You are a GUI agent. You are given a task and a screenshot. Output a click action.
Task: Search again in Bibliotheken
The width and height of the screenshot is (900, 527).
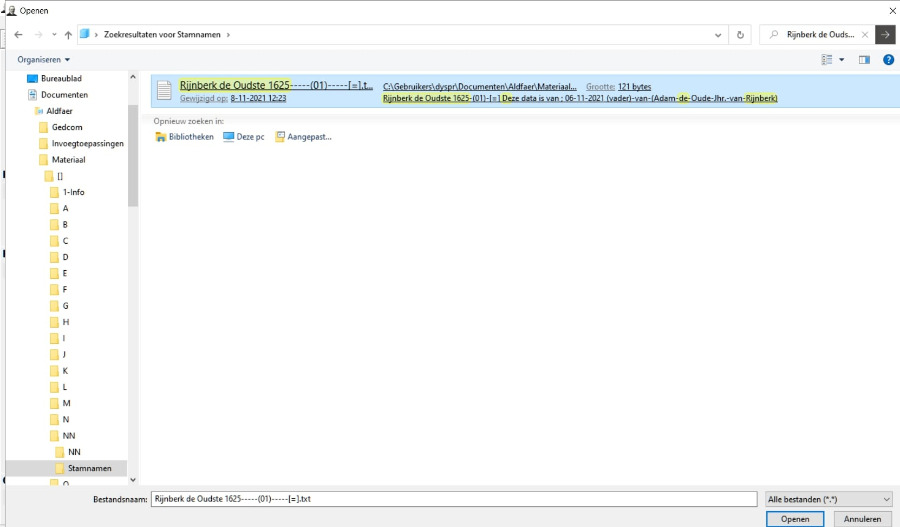pos(185,137)
